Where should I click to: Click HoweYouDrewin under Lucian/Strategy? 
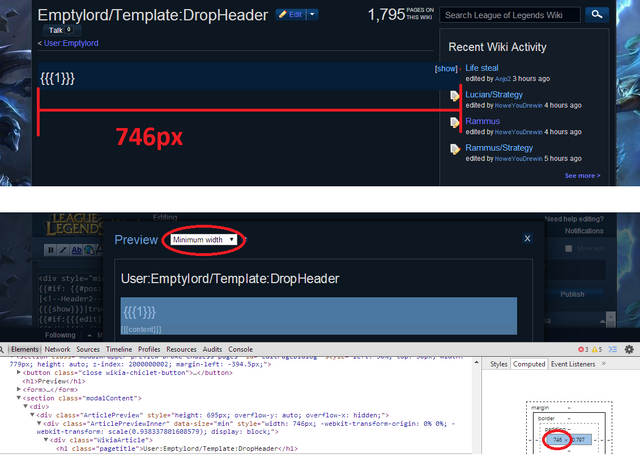[518, 105]
